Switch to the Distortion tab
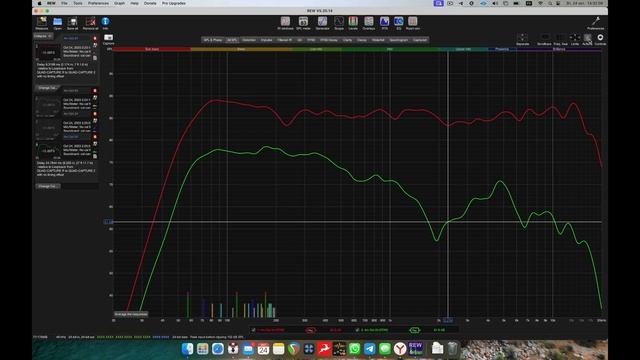This screenshot has width=640, height=360. [x=249, y=40]
